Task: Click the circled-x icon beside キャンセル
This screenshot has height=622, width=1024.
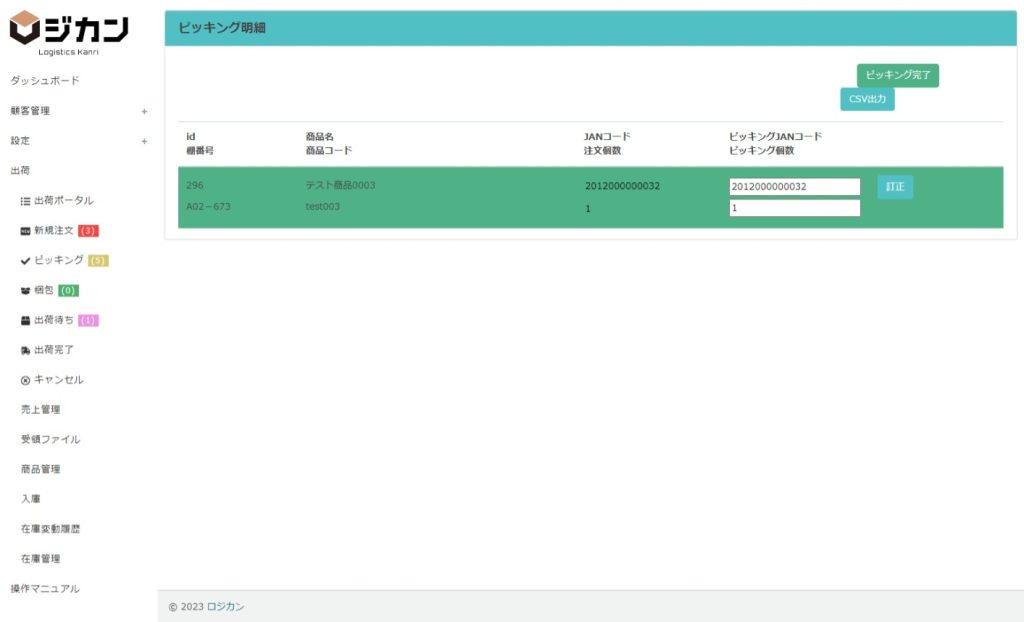Action: pos(25,381)
